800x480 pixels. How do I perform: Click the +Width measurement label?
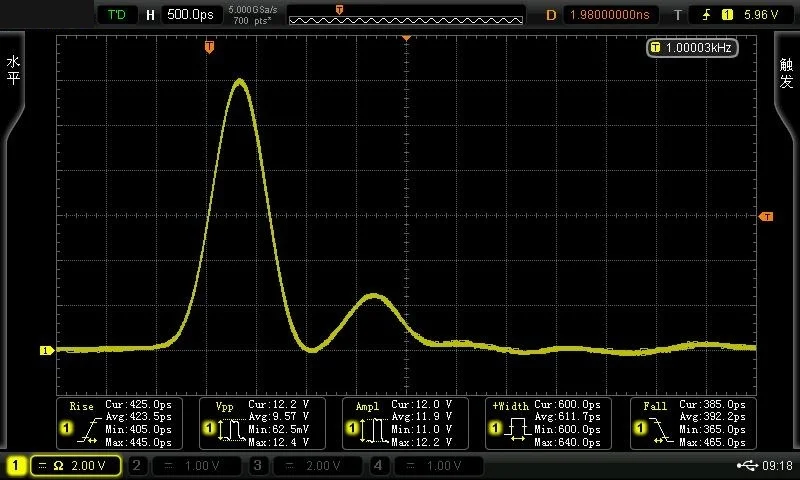tap(510, 407)
